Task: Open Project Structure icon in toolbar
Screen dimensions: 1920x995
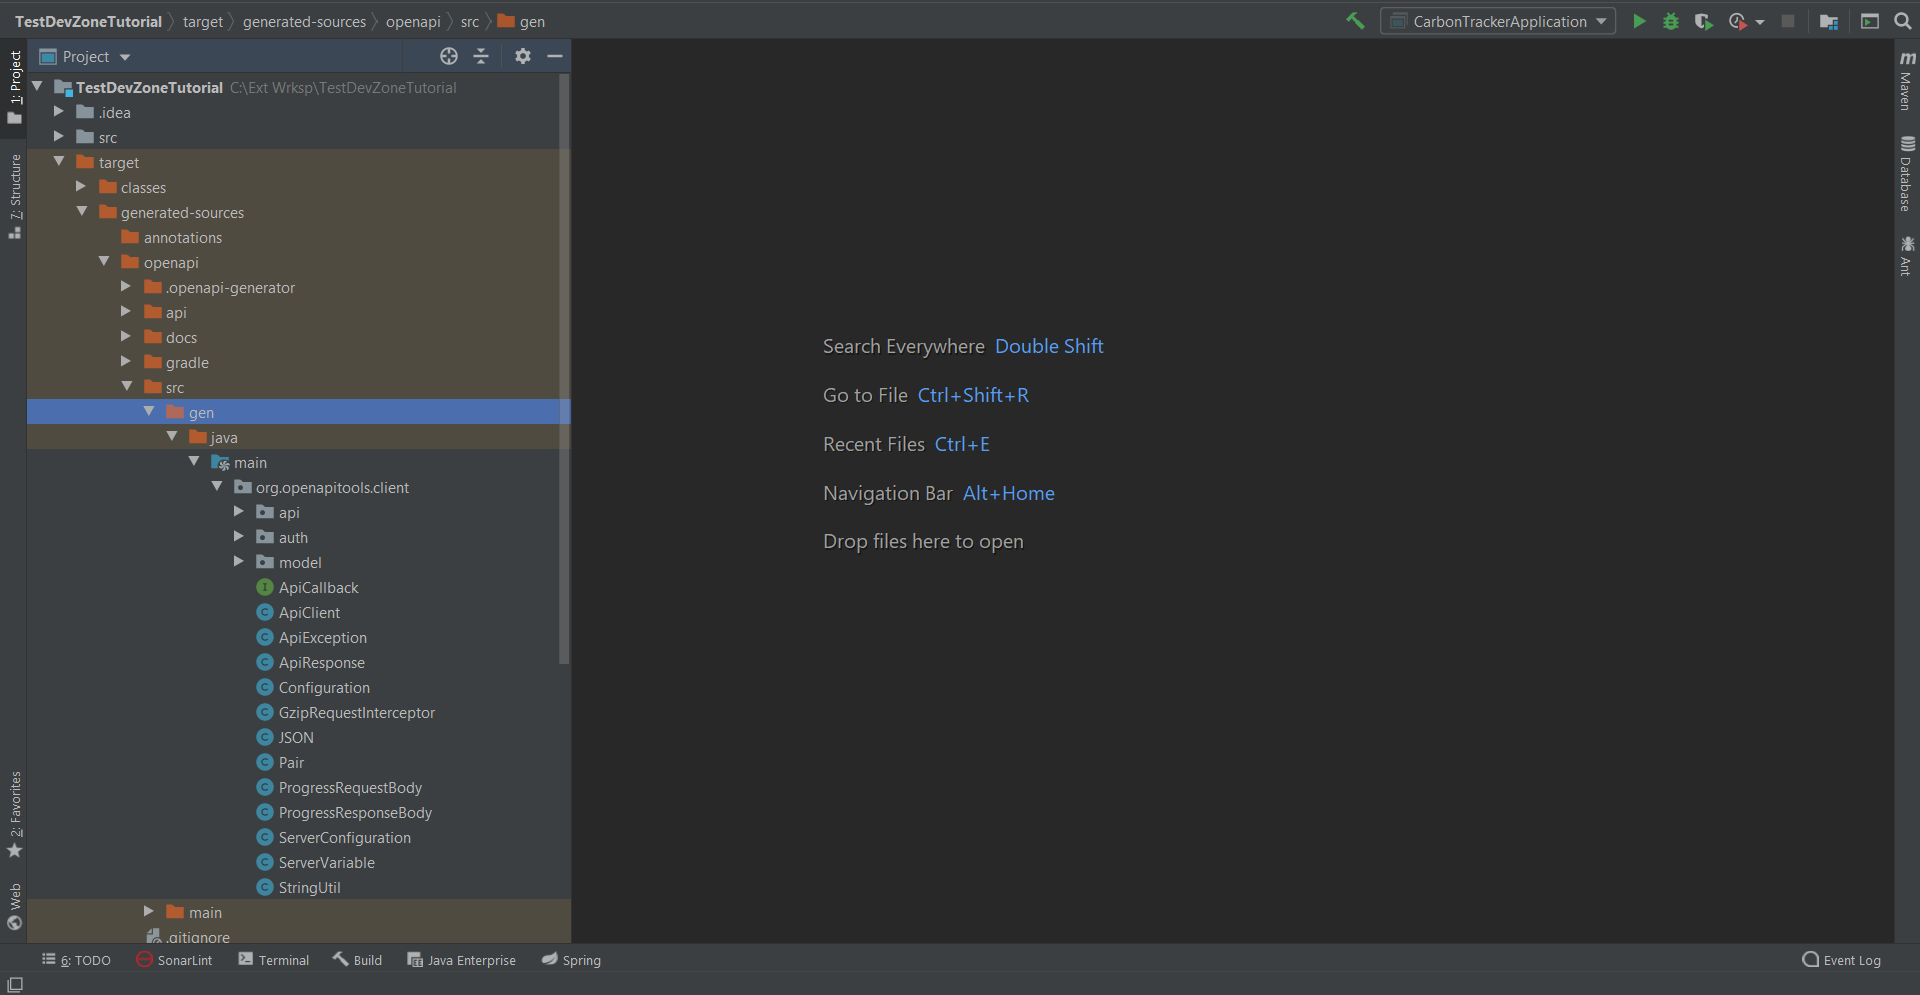Action: click(1829, 21)
